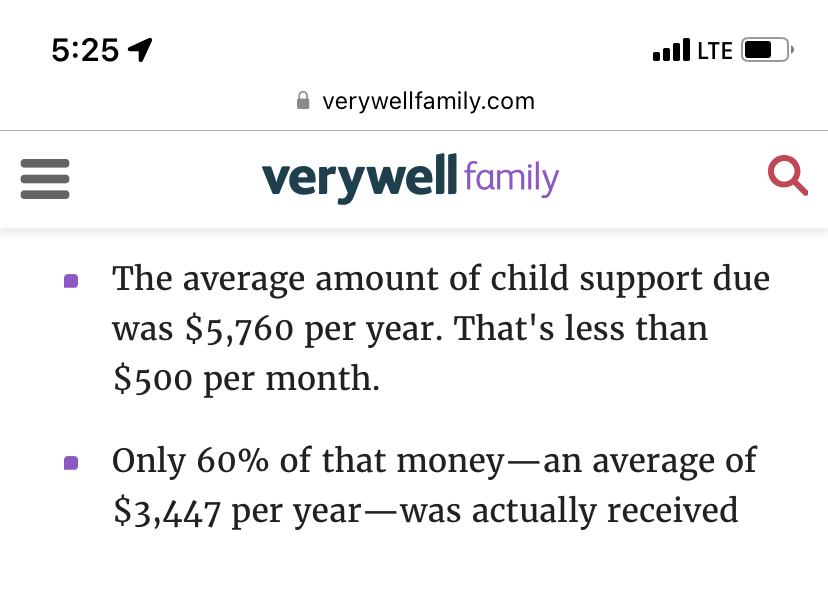Tap the 5:25 clock in status bar
This screenshot has width=828, height=594.
click(85, 50)
